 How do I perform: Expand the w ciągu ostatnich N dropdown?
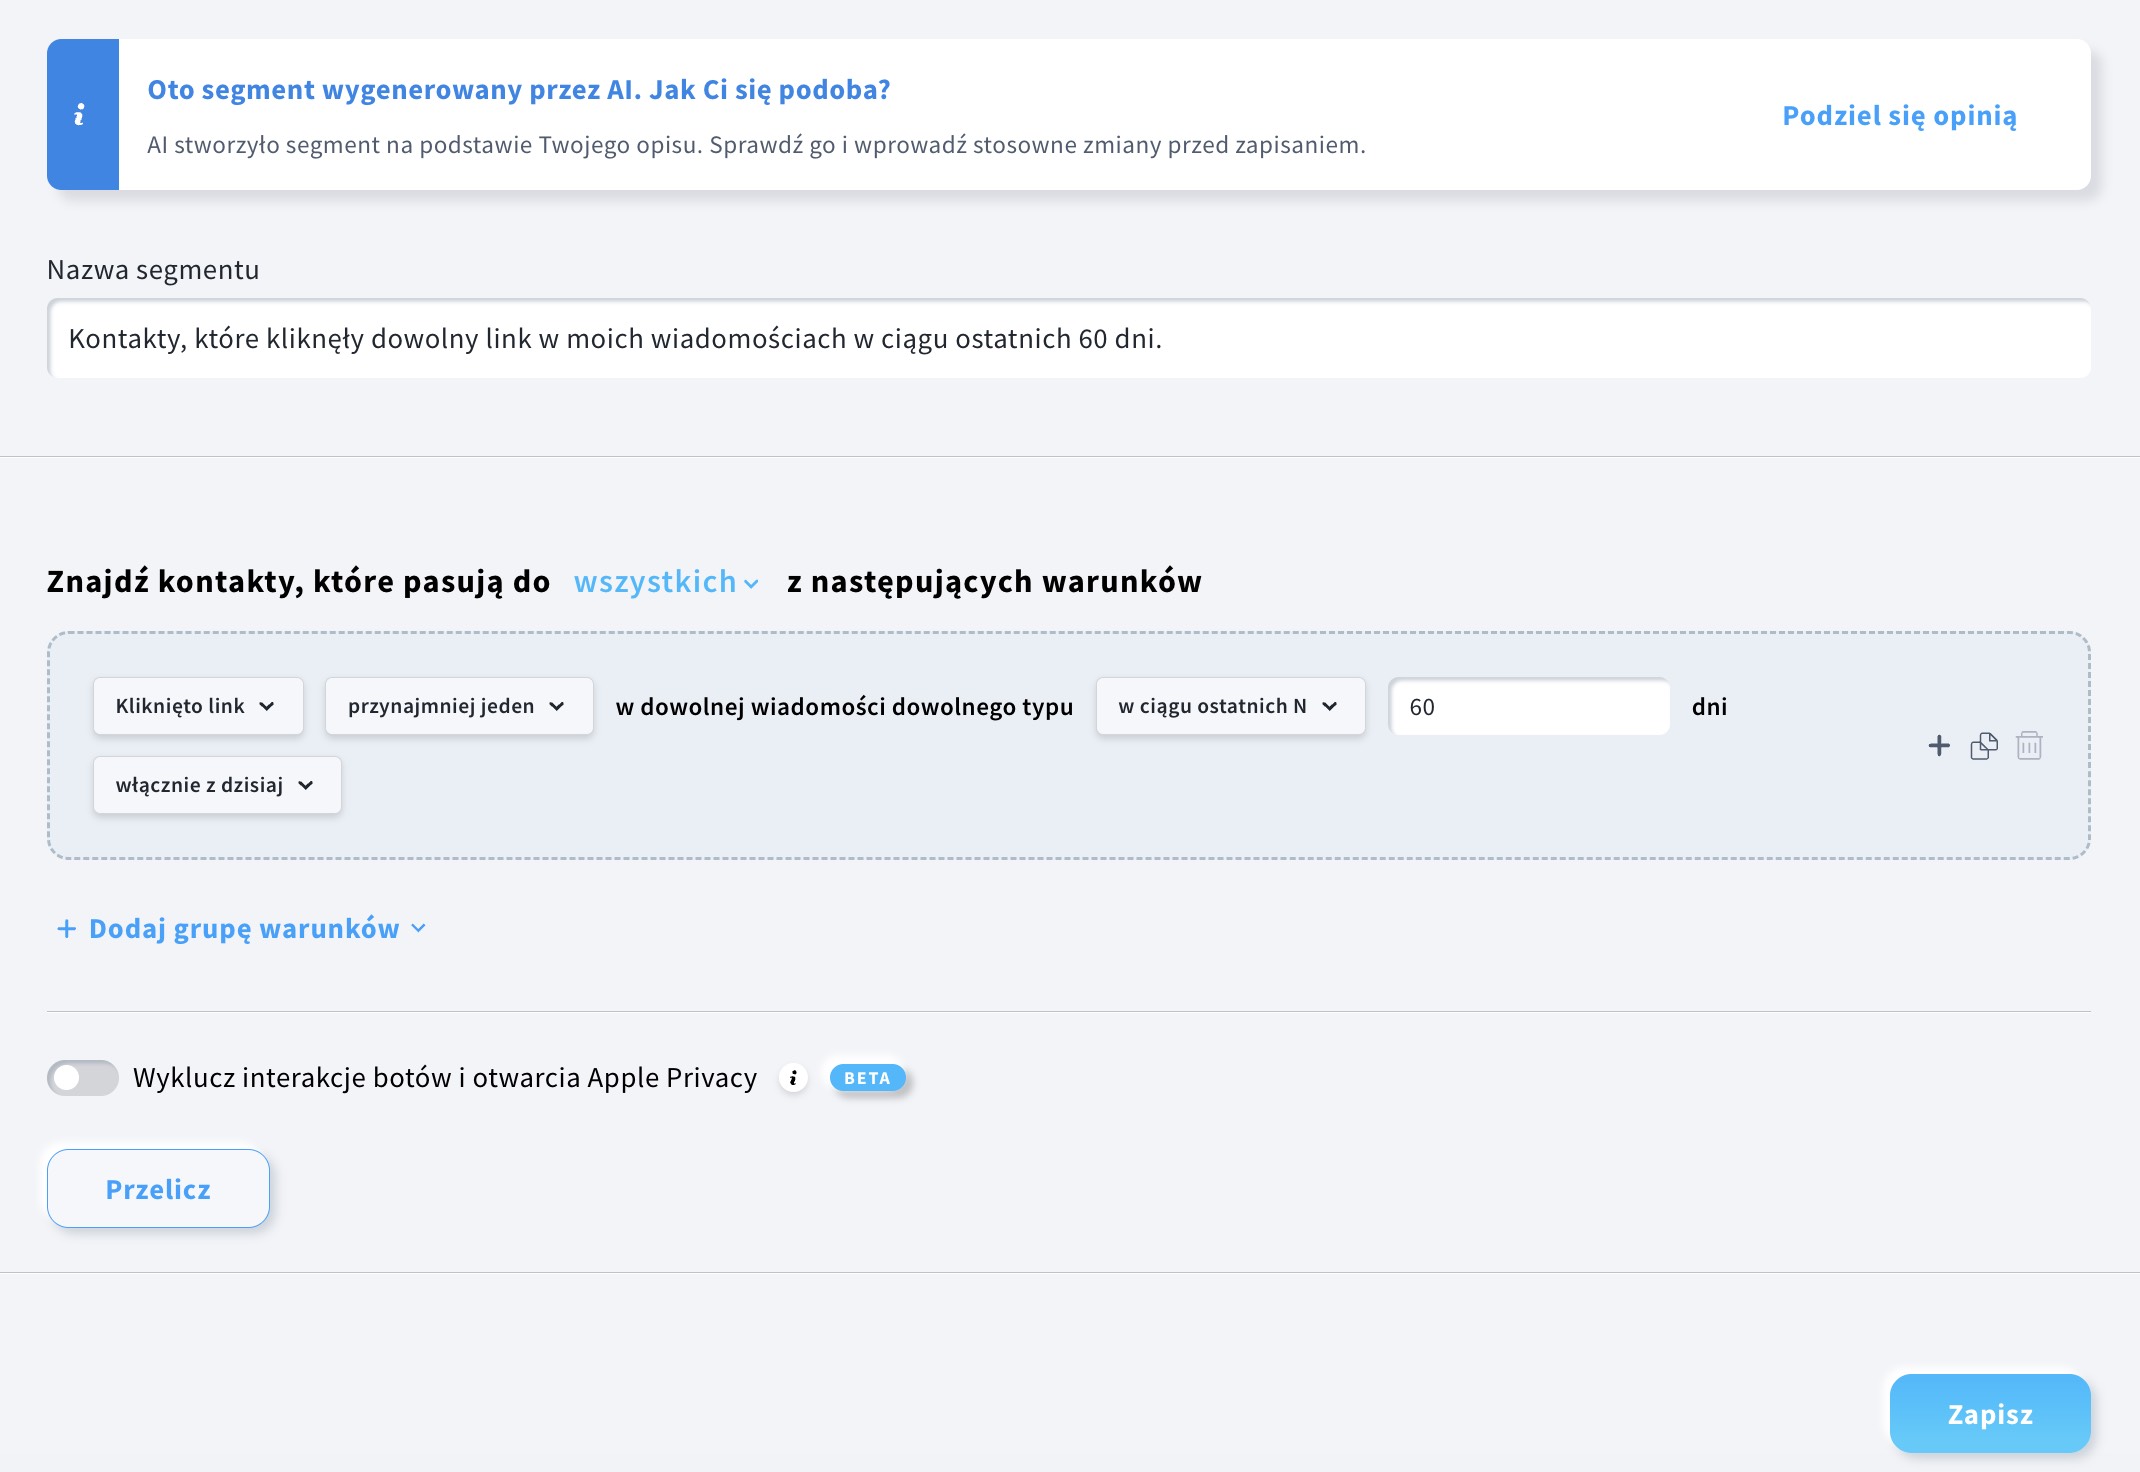[1229, 706]
